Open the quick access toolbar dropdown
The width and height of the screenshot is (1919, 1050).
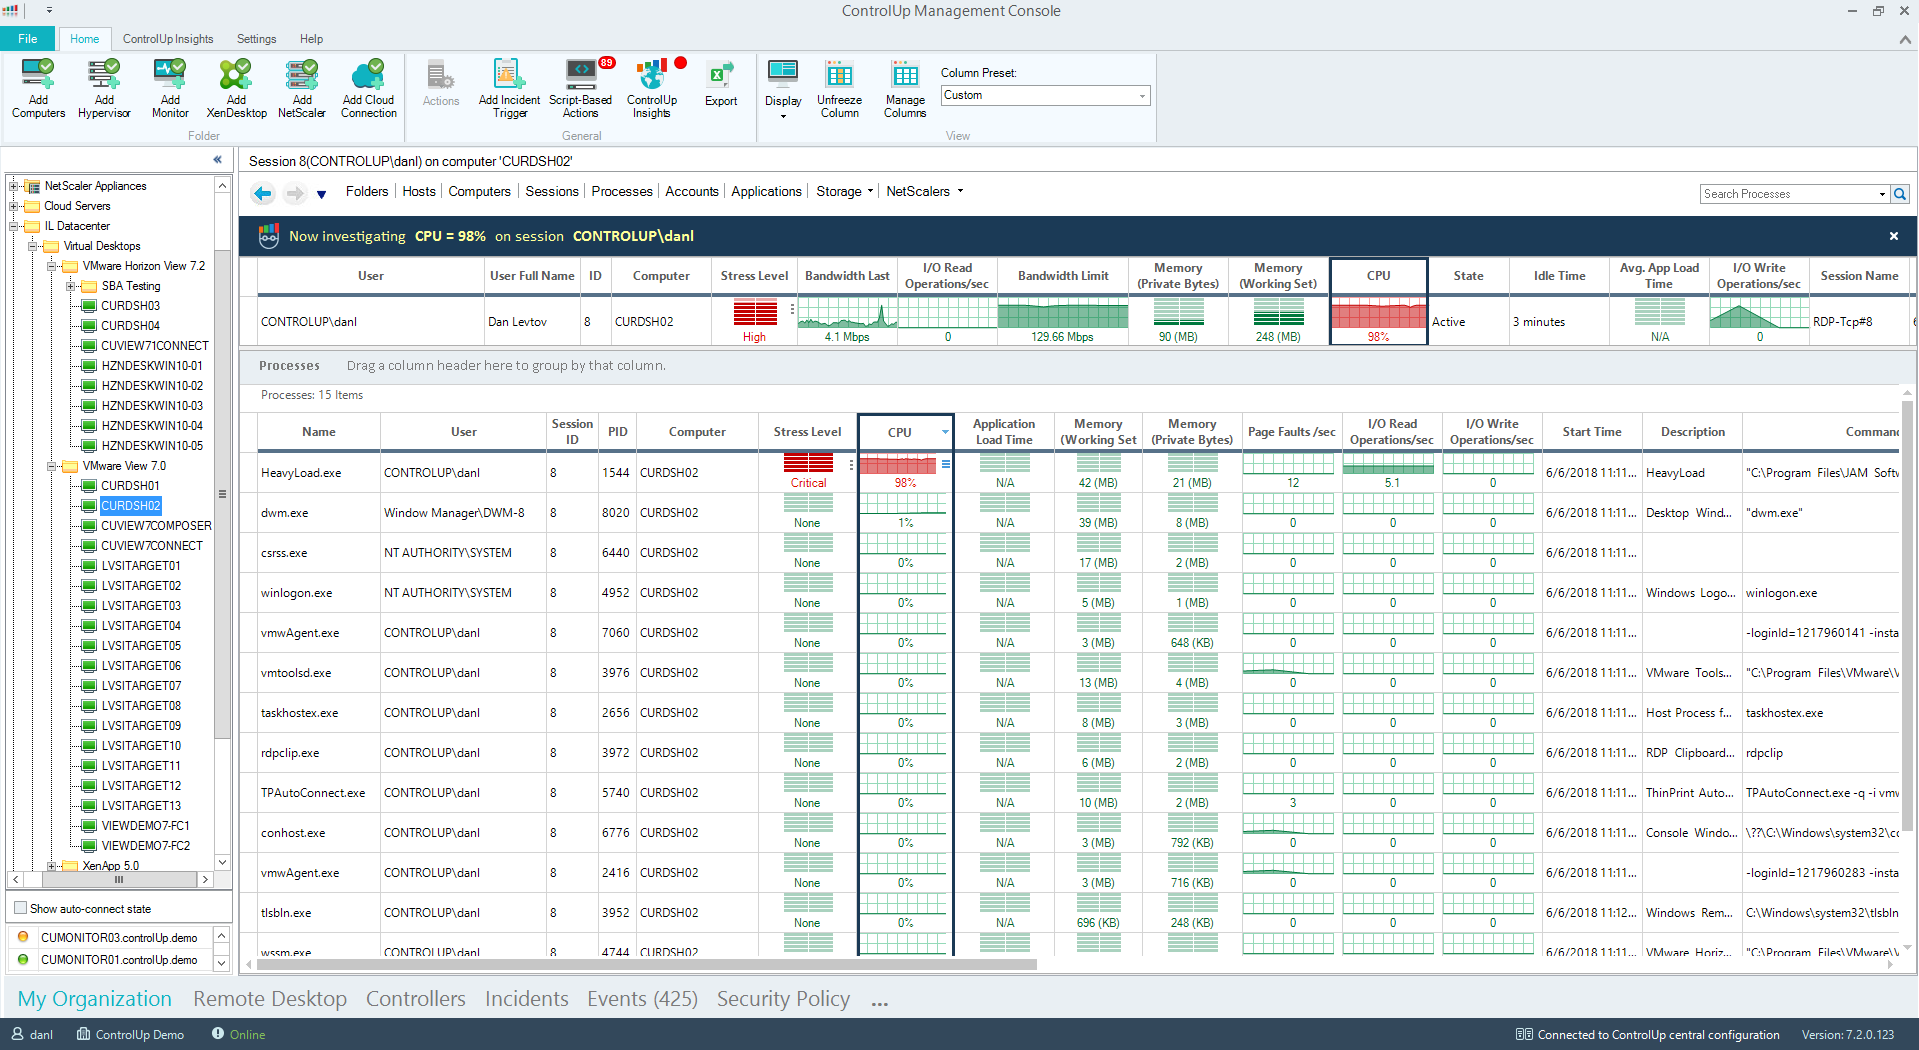coord(49,10)
